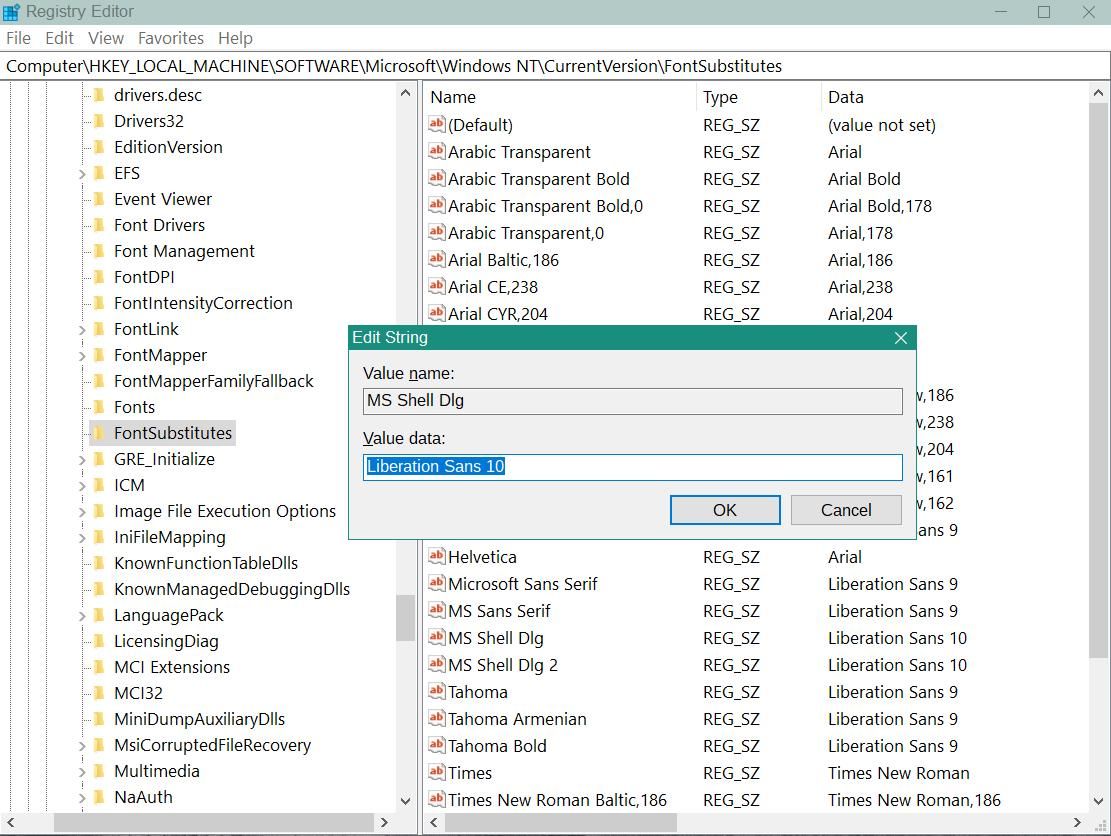
Task: Expand the Image File Execution Options key
Action: pos(81,512)
